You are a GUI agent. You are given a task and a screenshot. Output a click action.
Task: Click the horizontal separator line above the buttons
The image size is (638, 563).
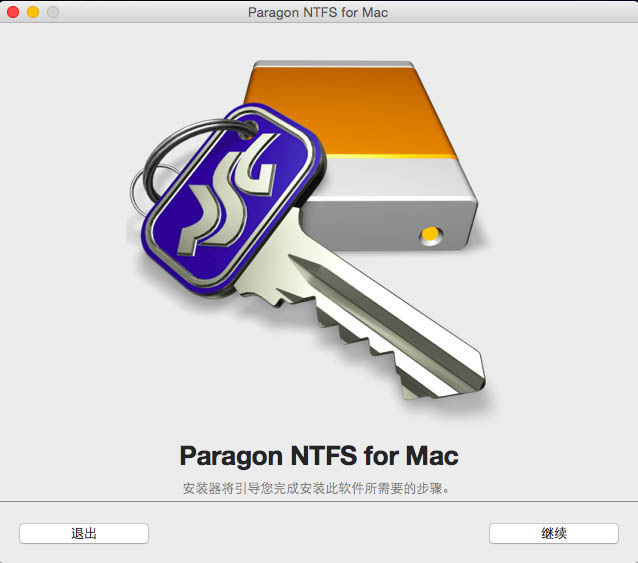(318, 501)
